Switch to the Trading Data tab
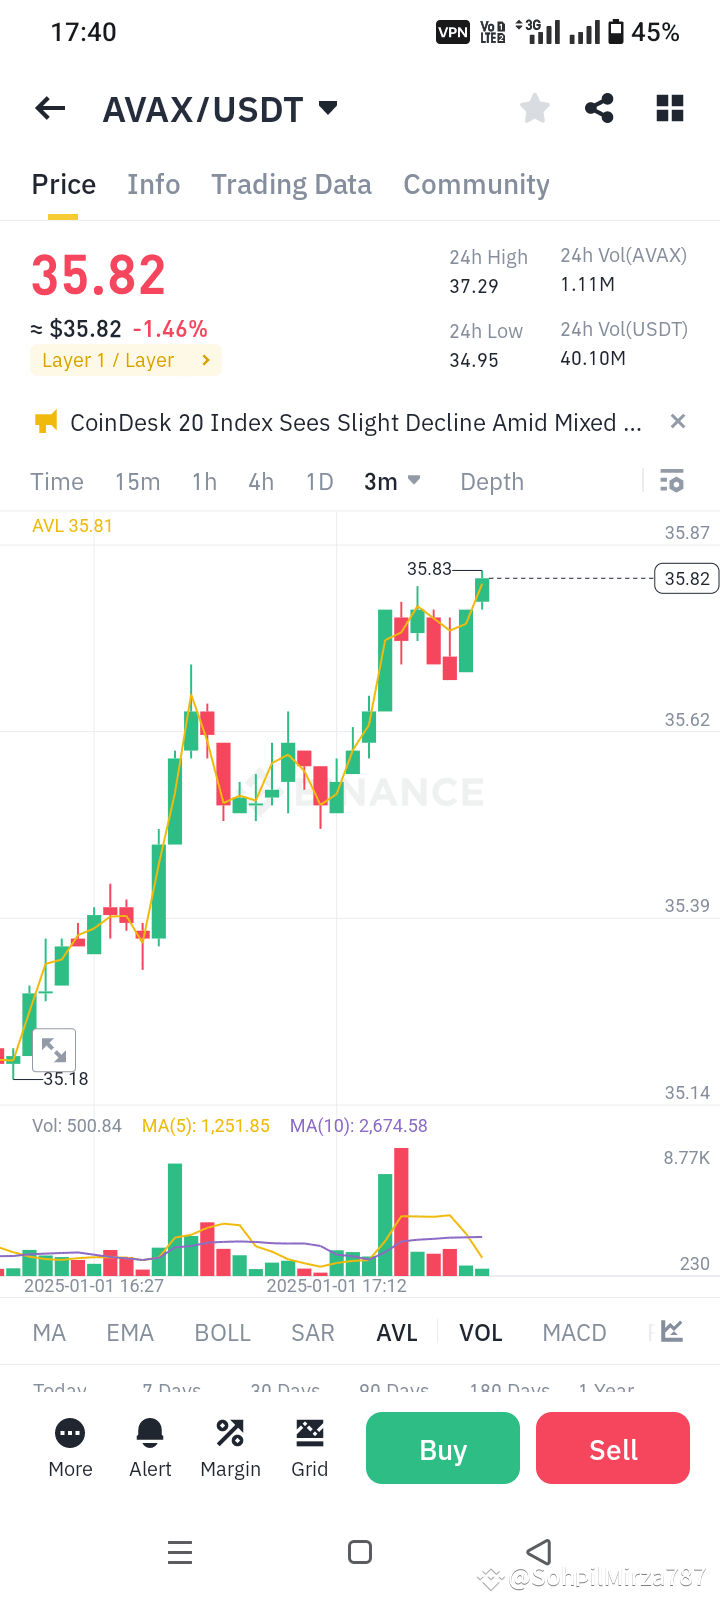The image size is (720, 1600). (x=291, y=184)
